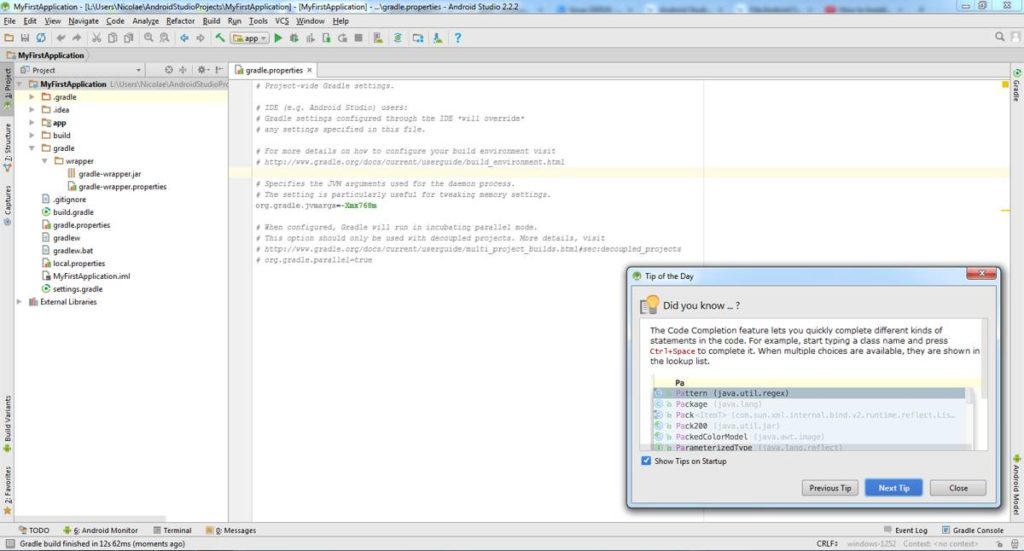The height and width of the screenshot is (551, 1024).
Task: Click the Cut scissors icon
Action: [96, 38]
